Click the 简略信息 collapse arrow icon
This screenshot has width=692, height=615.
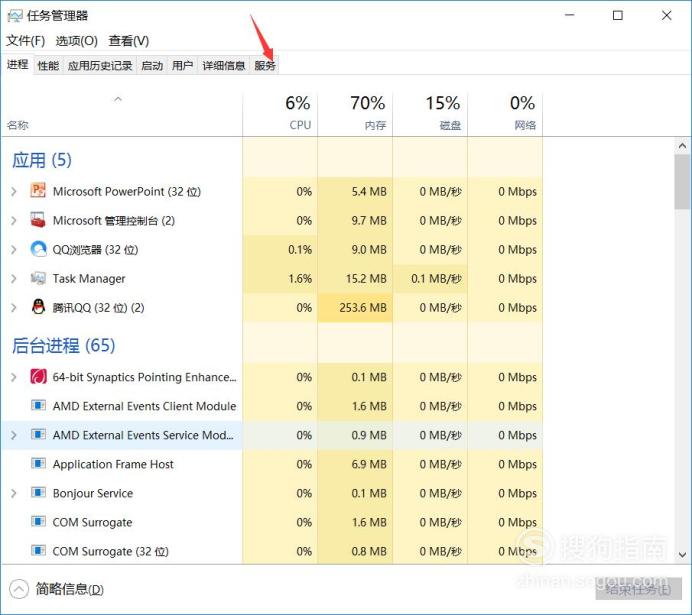[x=19, y=589]
